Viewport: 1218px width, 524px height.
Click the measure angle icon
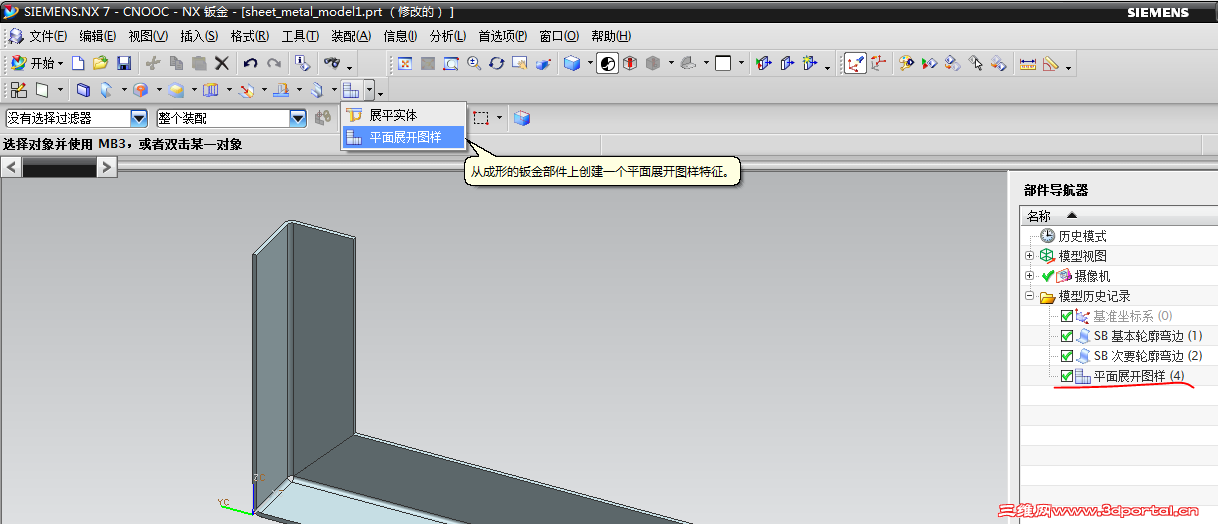point(1050,63)
